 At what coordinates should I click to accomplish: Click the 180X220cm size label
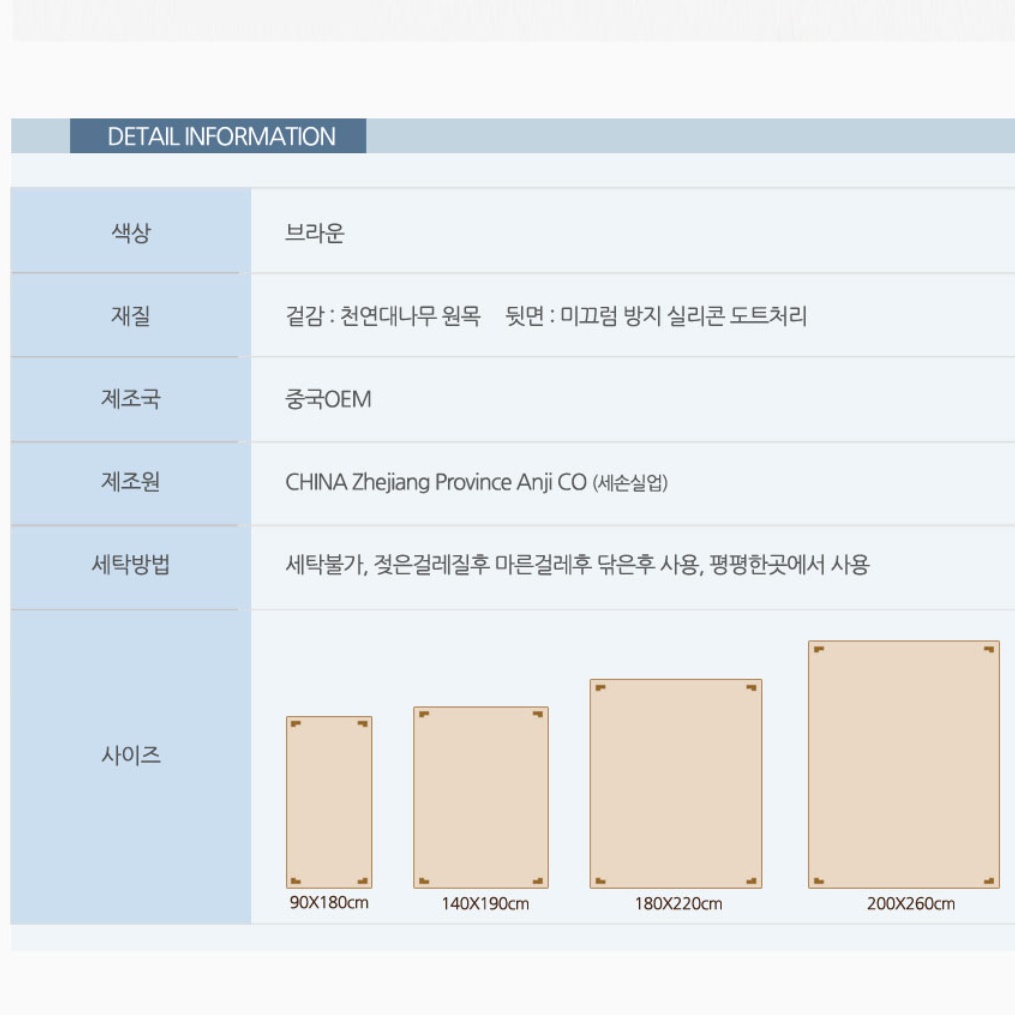[x=678, y=904]
